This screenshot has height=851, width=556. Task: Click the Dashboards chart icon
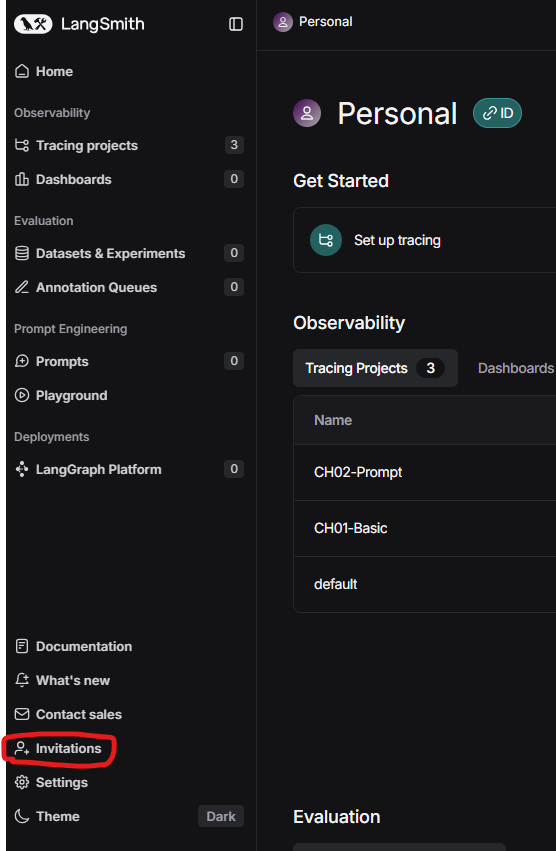pos(22,179)
